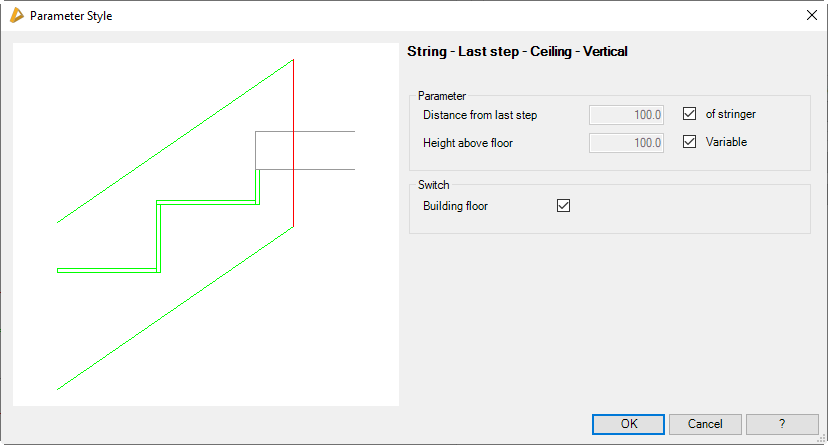Open help with the ? button

pos(782,424)
